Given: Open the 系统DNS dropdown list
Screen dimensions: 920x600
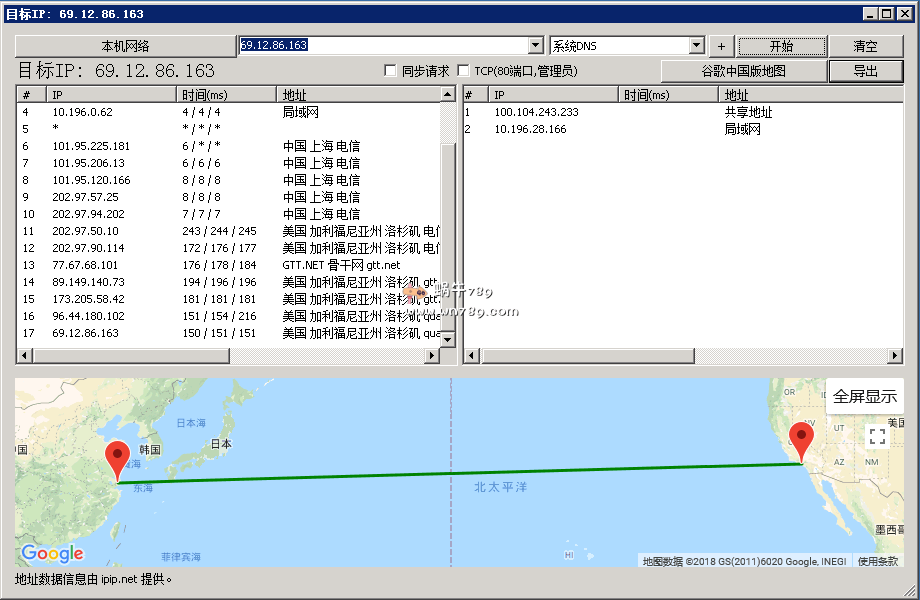Looking at the screenshot, I should click(696, 46).
